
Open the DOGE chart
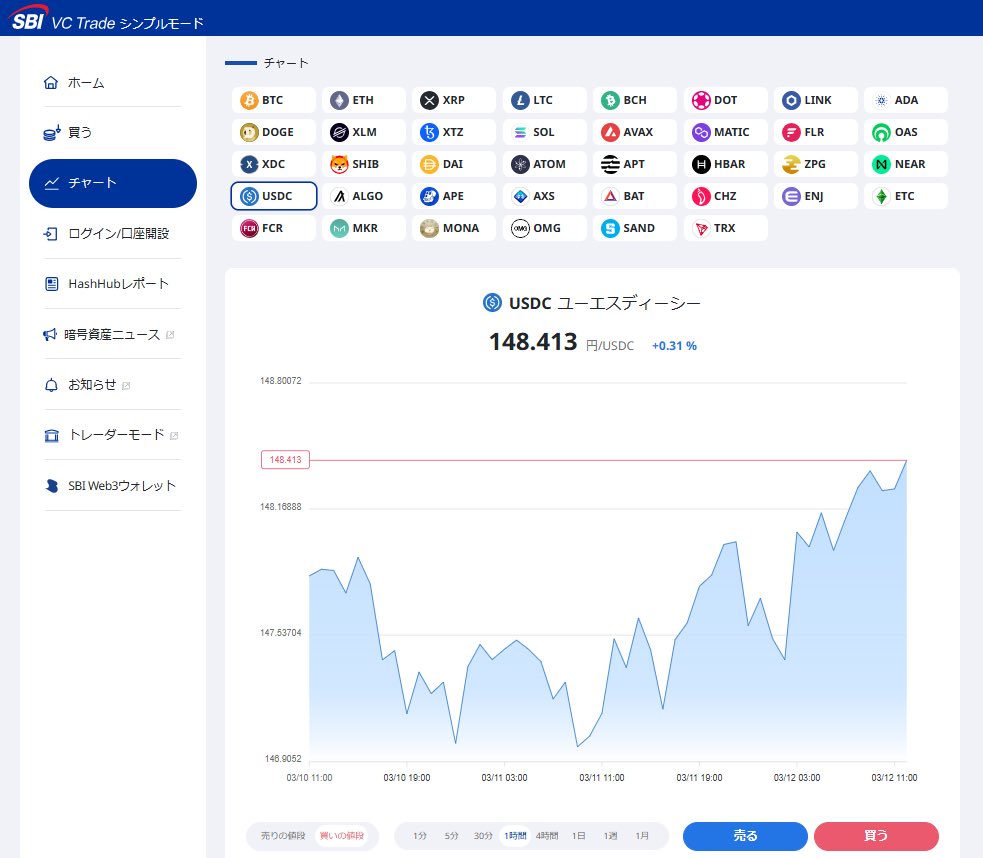pos(273,132)
